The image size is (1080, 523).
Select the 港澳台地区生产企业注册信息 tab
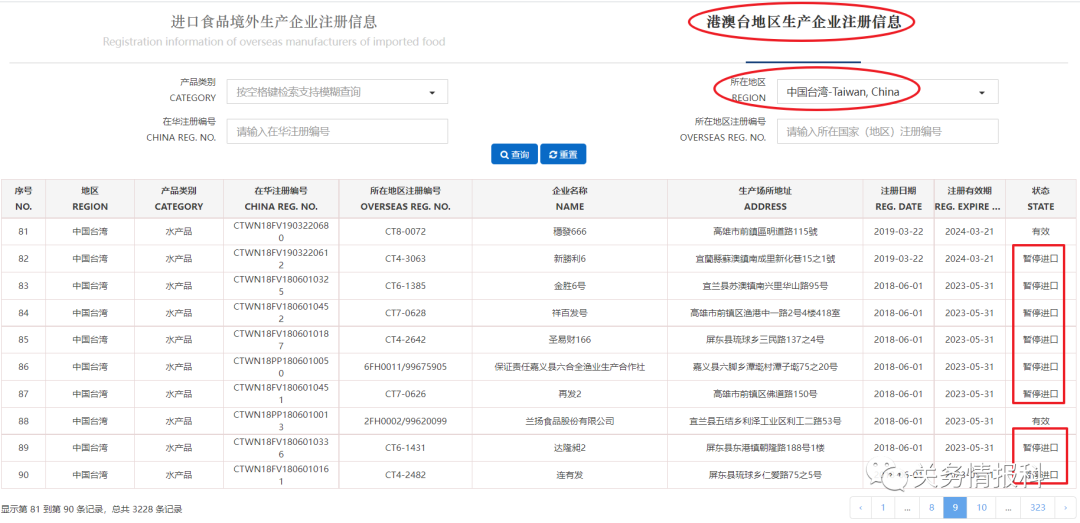pos(802,22)
